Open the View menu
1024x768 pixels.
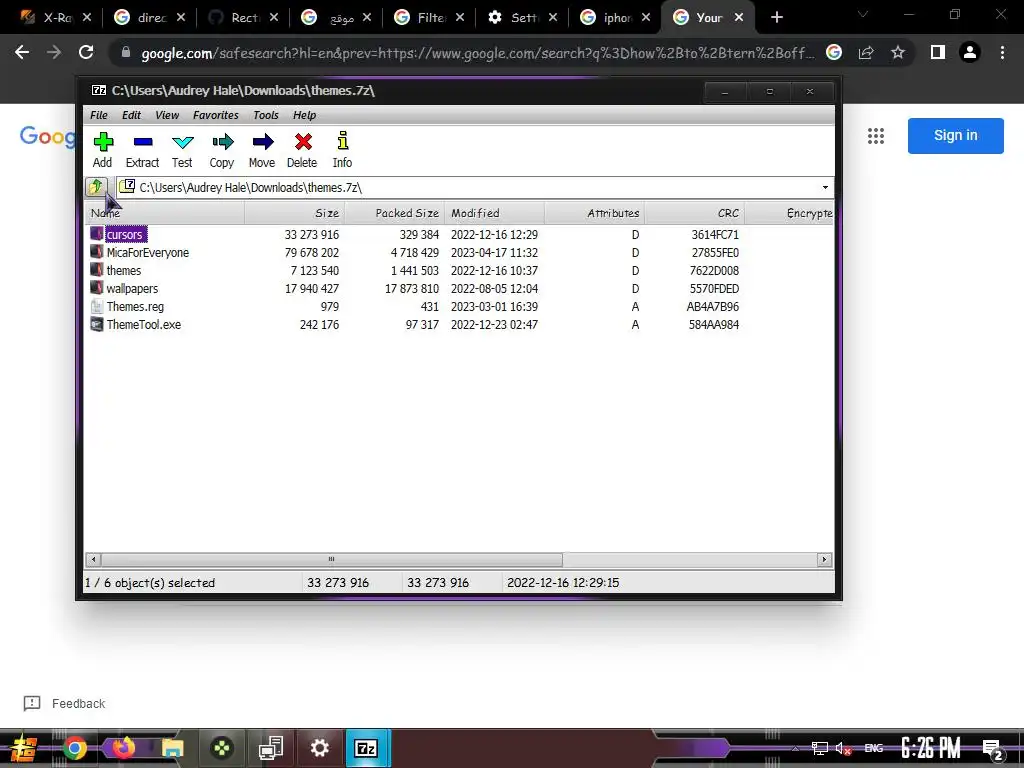pyautogui.click(x=167, y=115)
